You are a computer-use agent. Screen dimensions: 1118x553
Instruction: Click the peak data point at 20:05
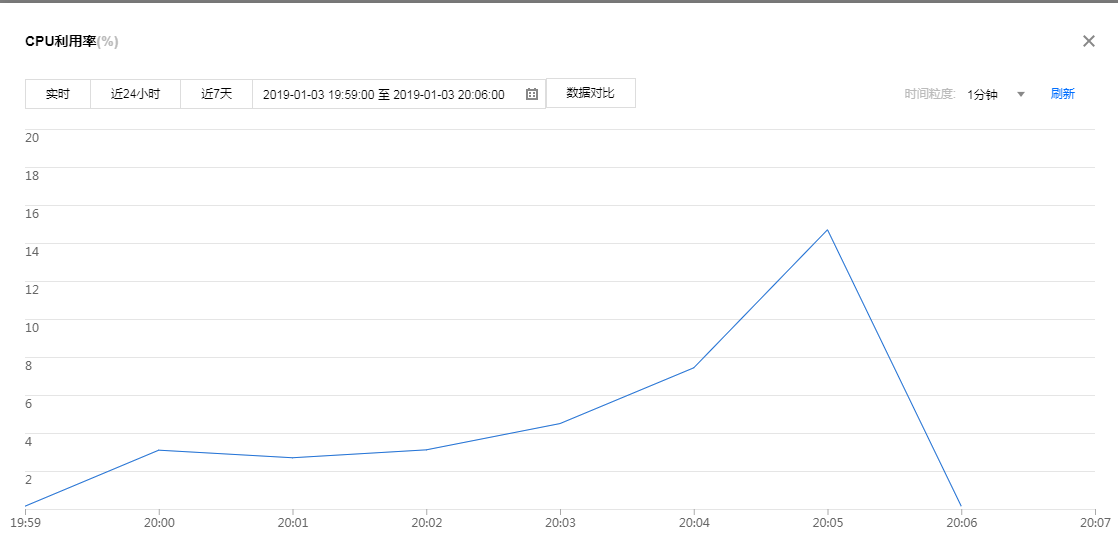point(827,230)
